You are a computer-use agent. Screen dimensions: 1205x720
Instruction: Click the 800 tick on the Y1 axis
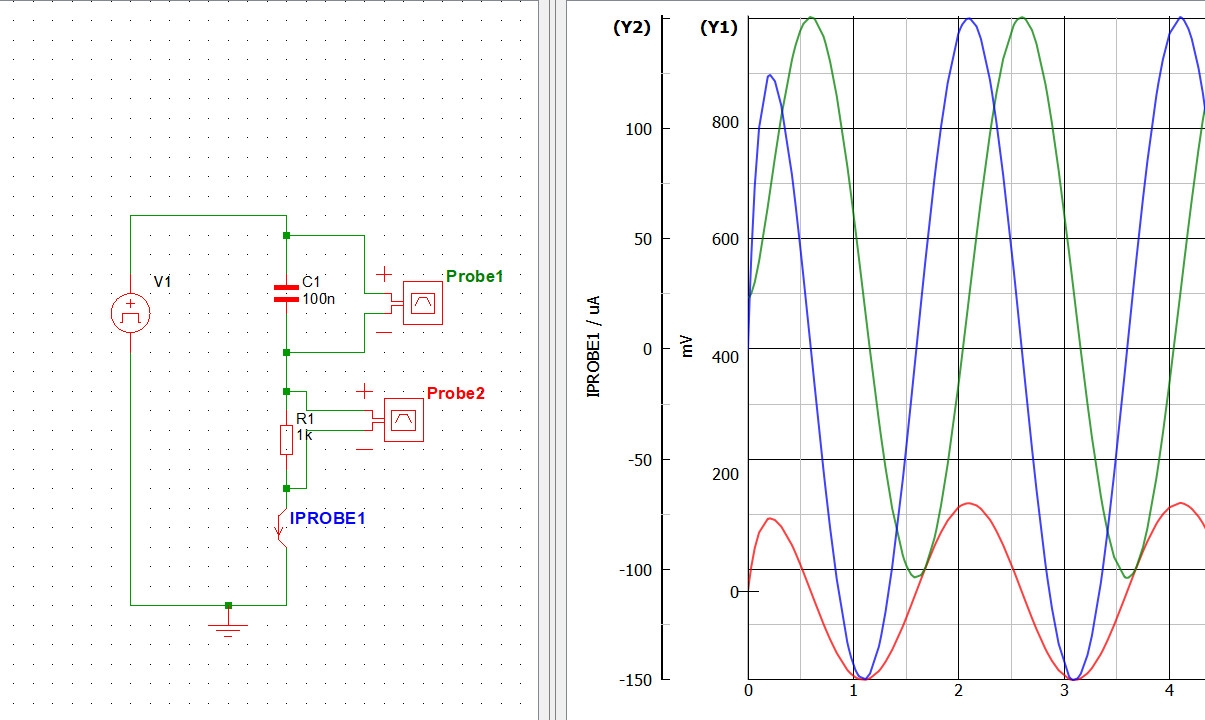725,123
